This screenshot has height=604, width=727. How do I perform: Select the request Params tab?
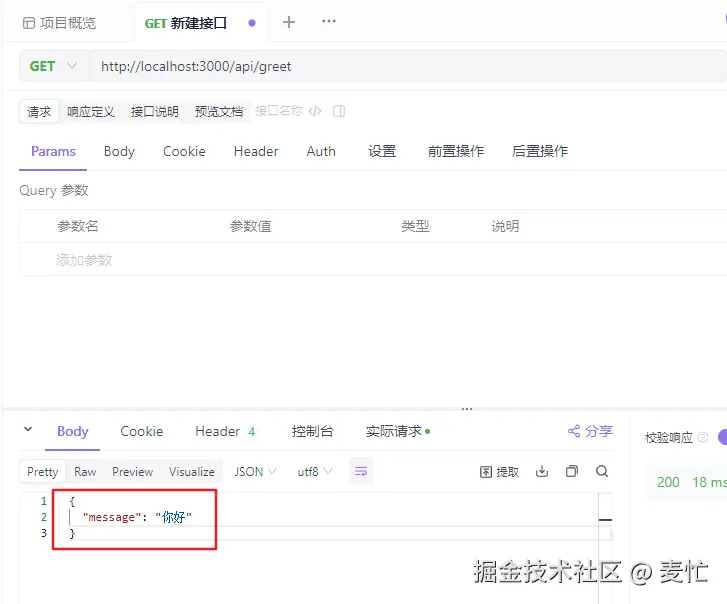(53, 151)
